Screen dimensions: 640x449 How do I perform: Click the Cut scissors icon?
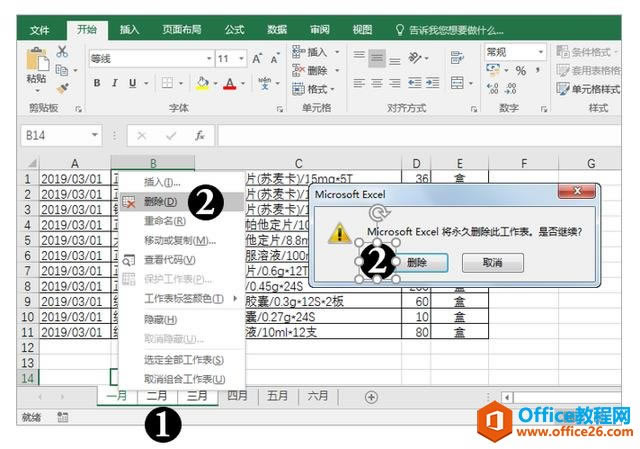tap(62, 51)
